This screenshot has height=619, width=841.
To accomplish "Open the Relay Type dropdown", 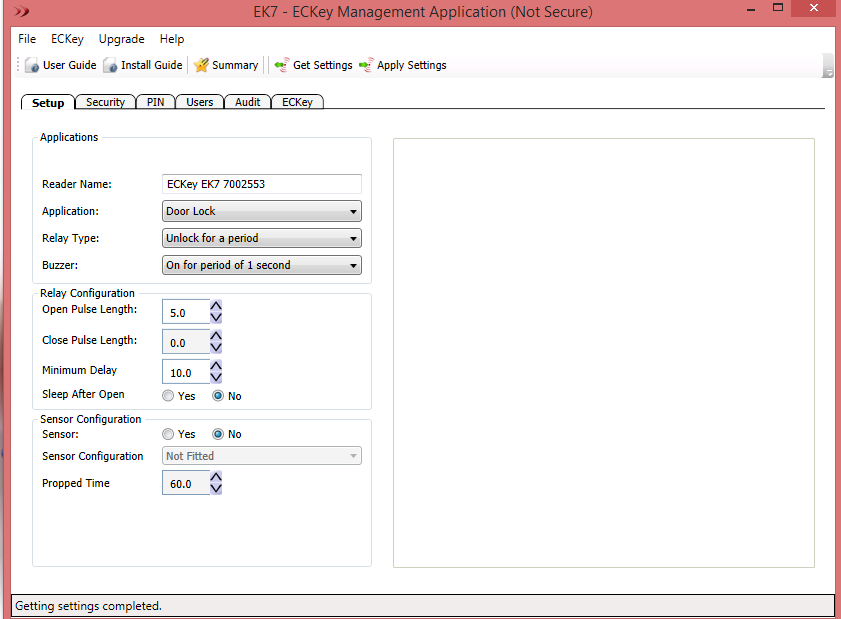I will (x=262, y=238).
